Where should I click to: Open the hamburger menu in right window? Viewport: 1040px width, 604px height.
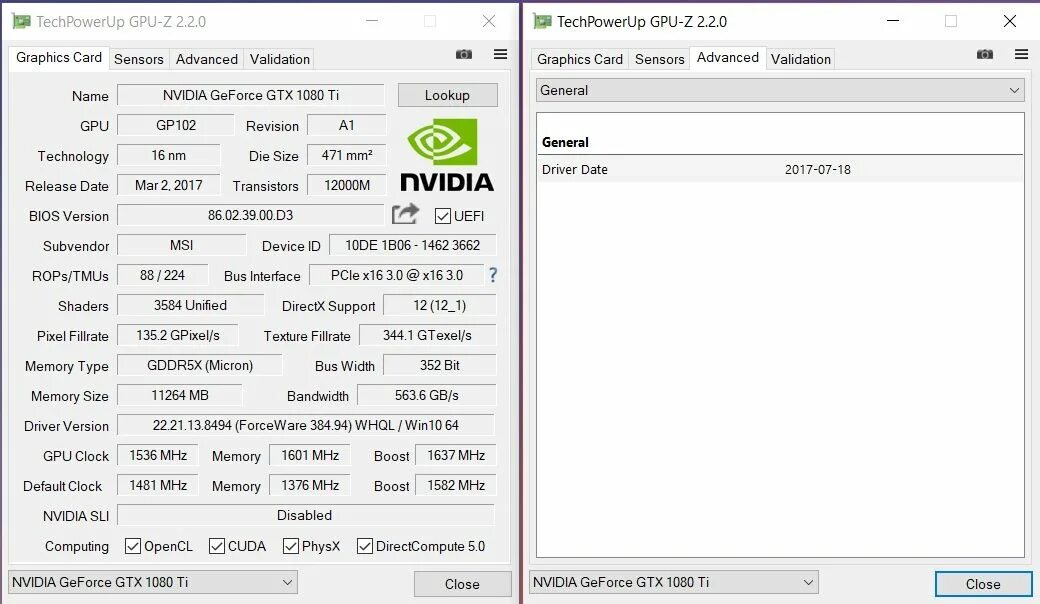(1021, 54)
